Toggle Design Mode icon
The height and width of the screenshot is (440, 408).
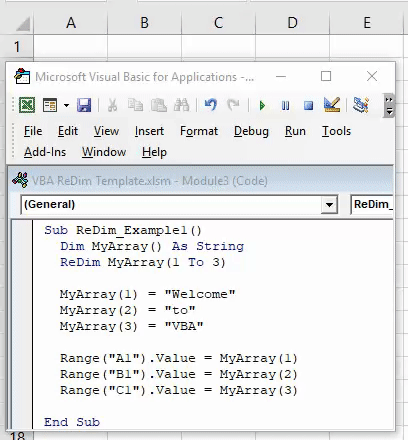click(x=332, y=105)
